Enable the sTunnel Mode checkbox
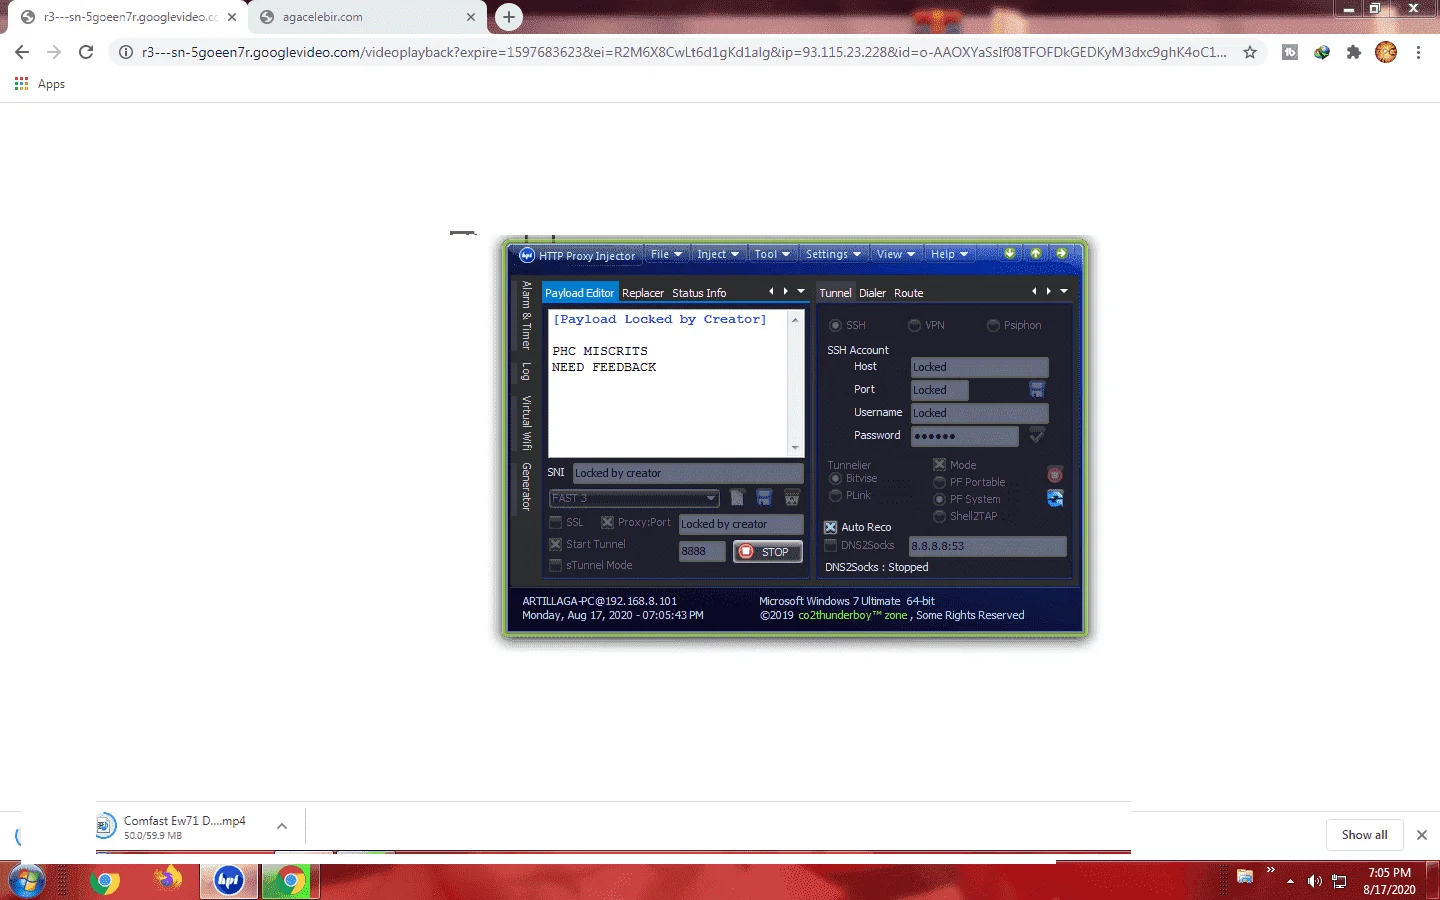The width and height of the screenshot is (1440, 900). click(x=556, y=565)
